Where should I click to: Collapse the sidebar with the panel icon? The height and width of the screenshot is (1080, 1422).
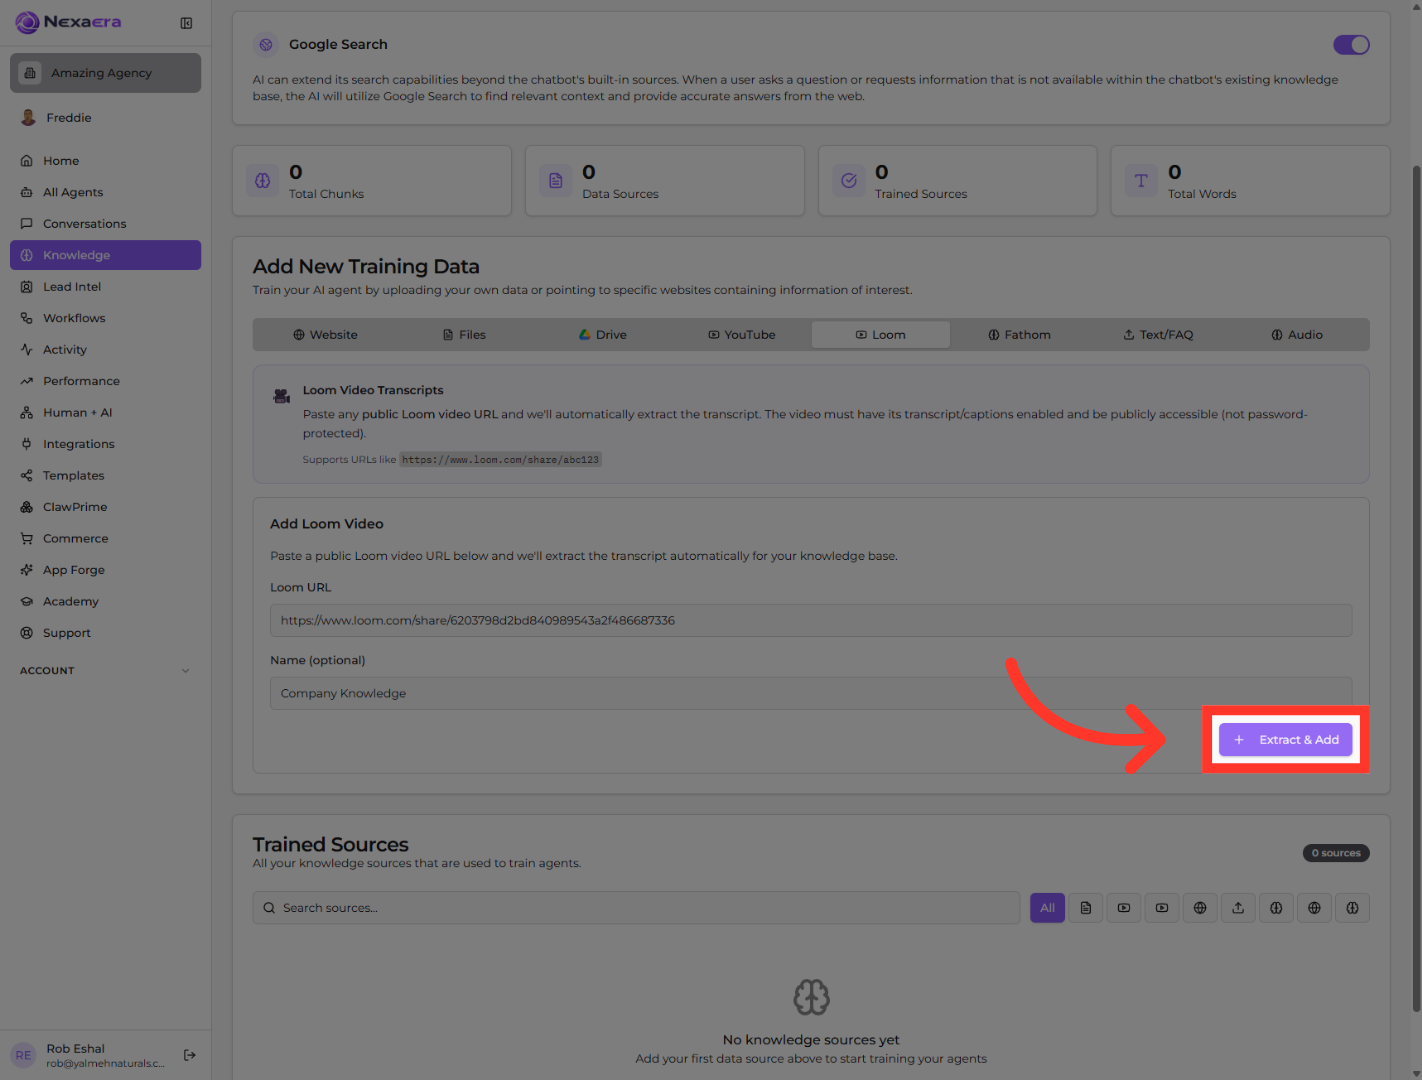(x=186, y=23)
